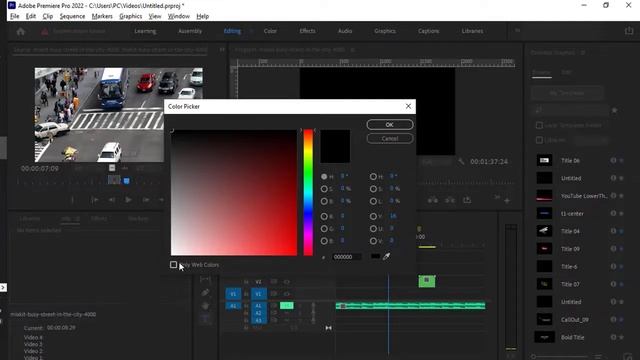Click the small black swatch beside eyedropper

375,256
